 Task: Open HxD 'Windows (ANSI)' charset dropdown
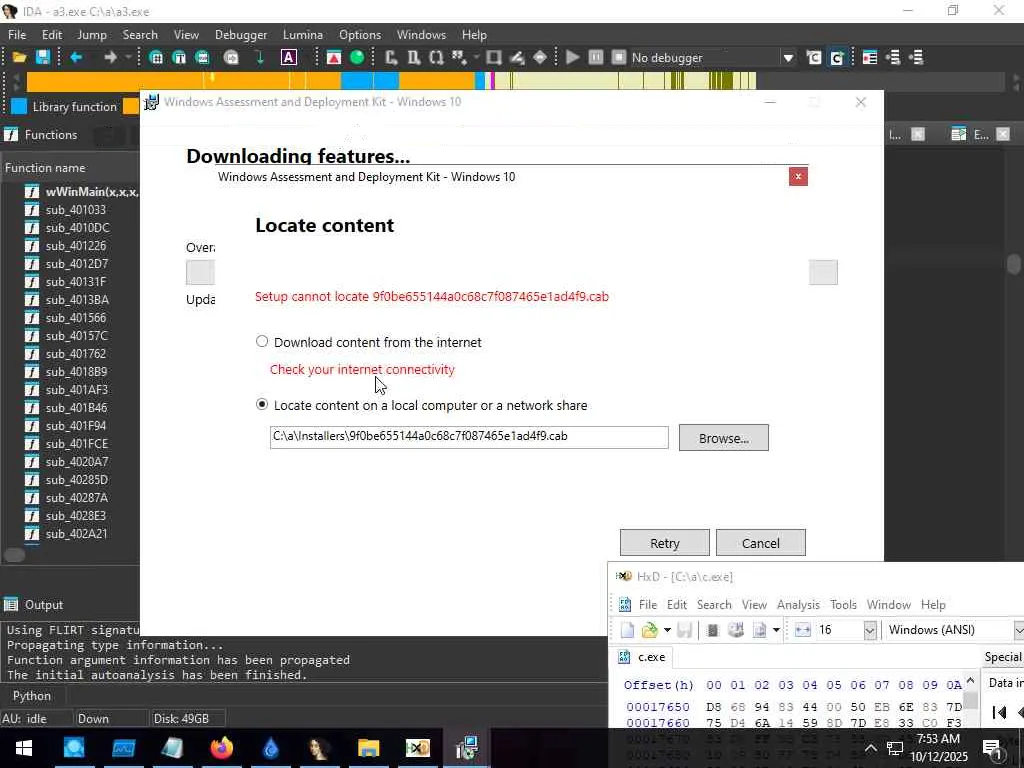tap(1017, 630)
